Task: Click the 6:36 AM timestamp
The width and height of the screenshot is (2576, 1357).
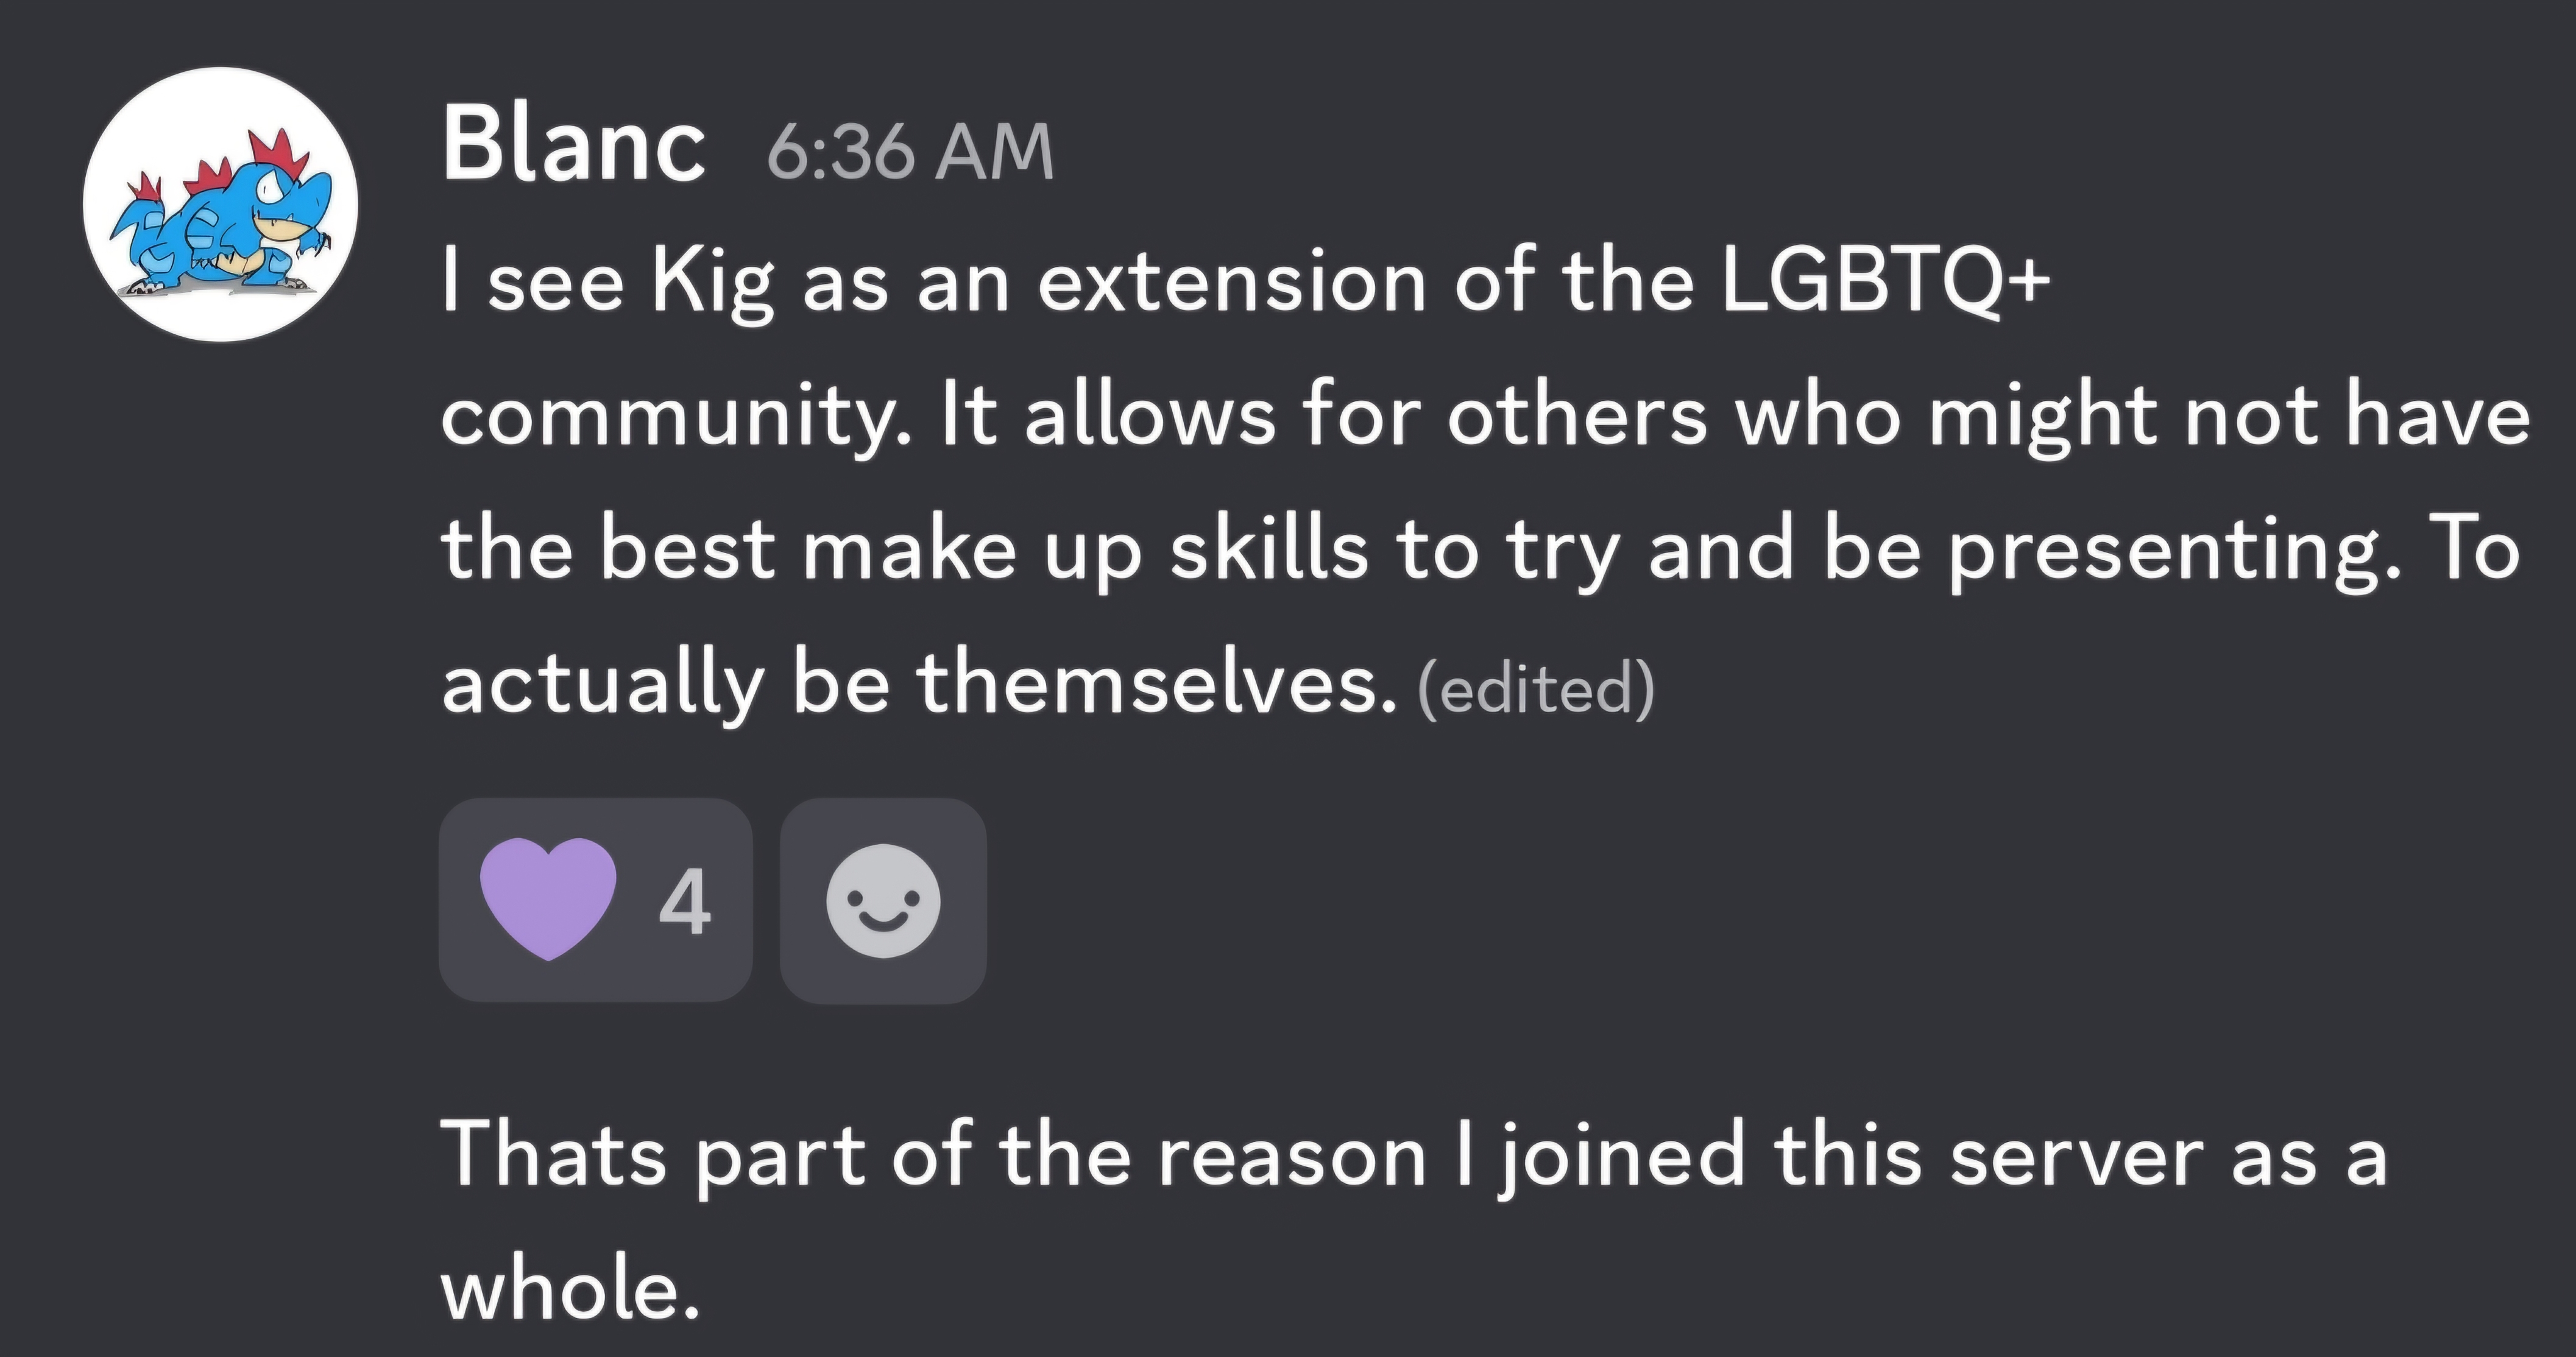Action: [910, 153]
